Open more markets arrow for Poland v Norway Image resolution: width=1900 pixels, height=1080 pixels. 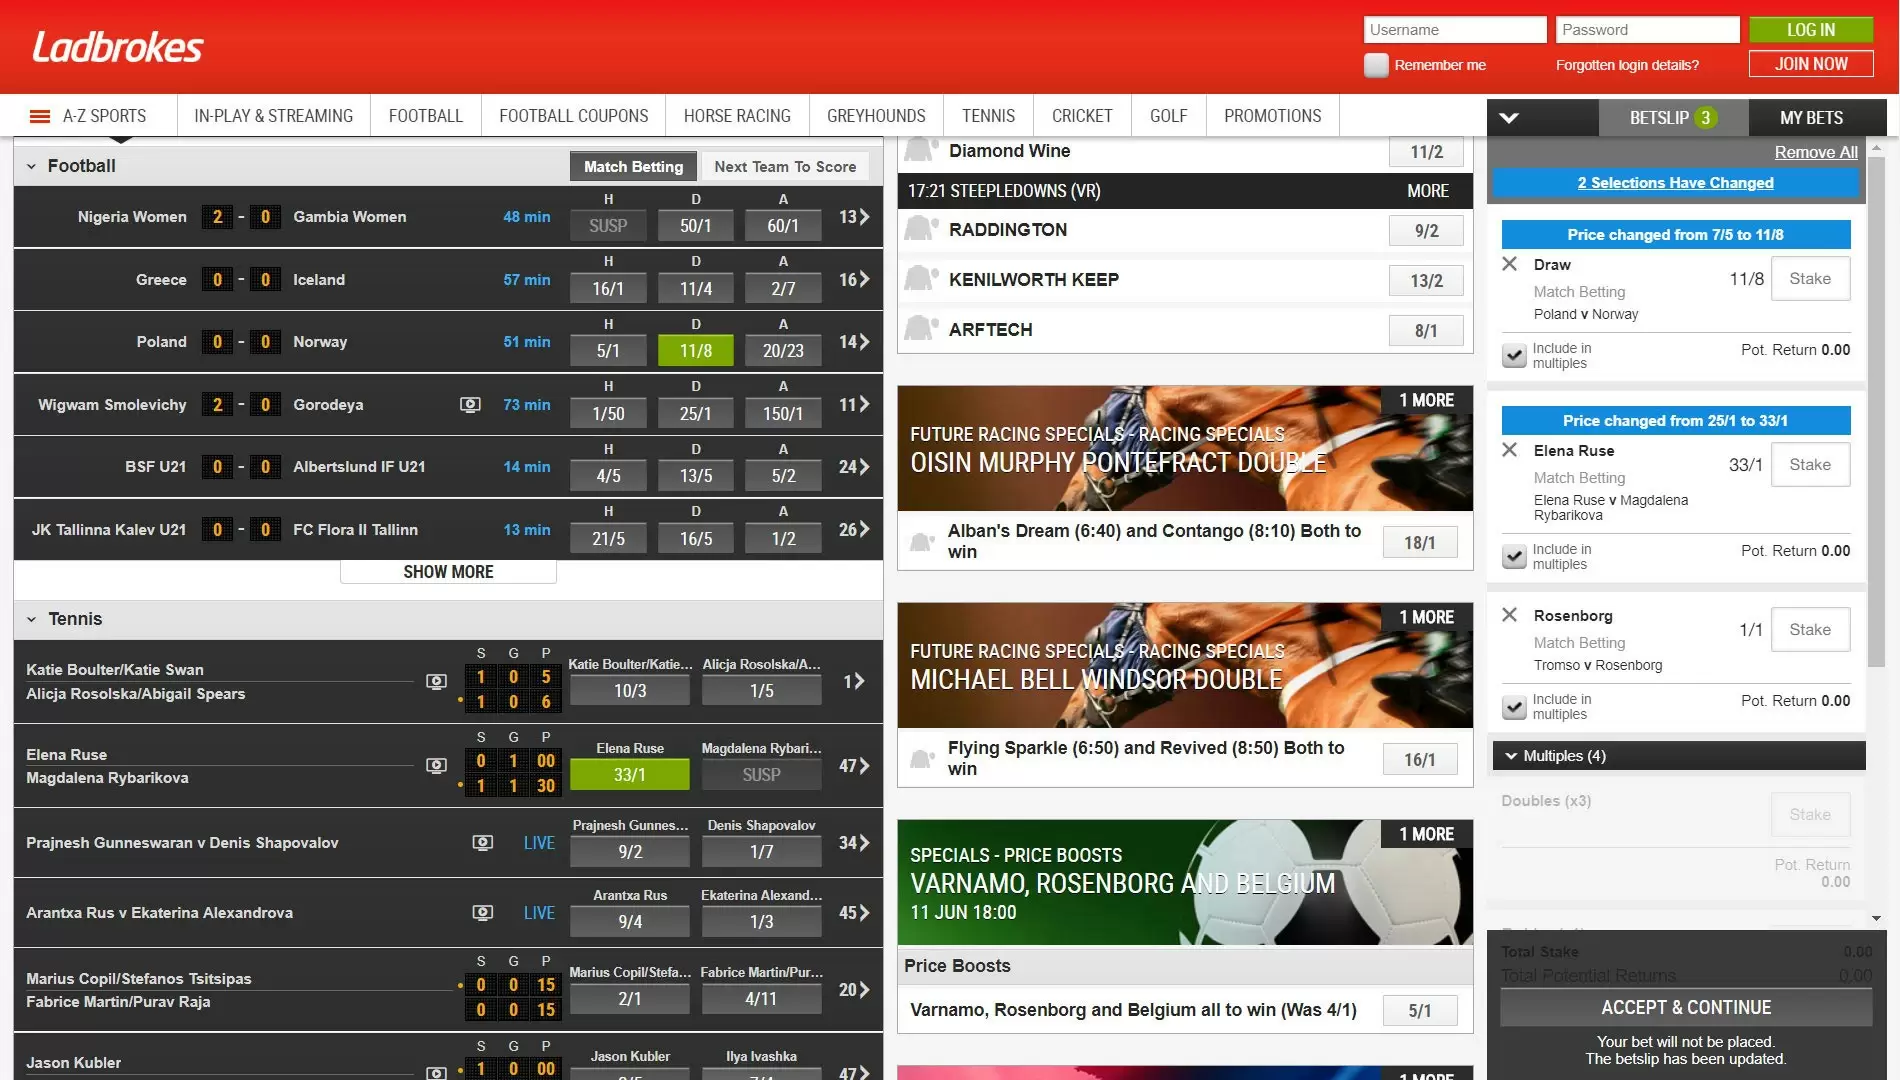[x=855, y=342]
